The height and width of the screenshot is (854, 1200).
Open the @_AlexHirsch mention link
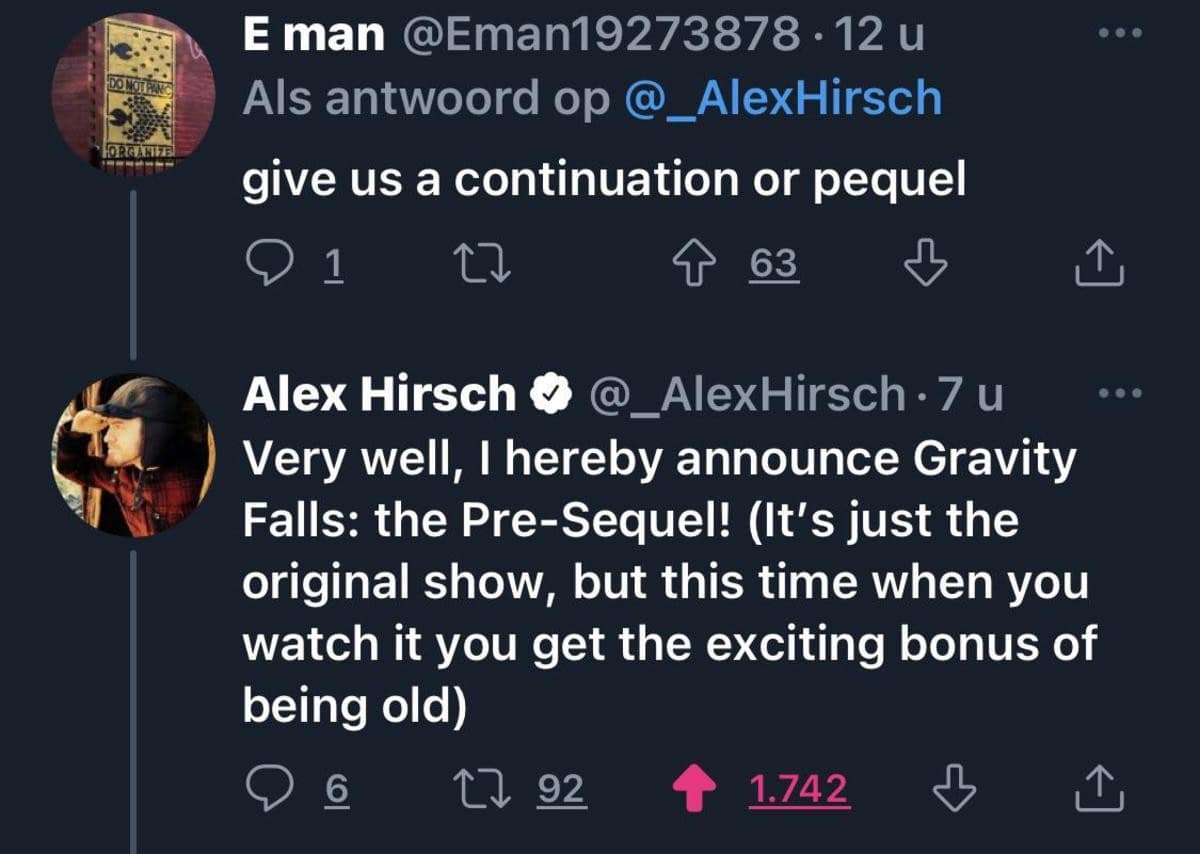click(x=782, y=98)
